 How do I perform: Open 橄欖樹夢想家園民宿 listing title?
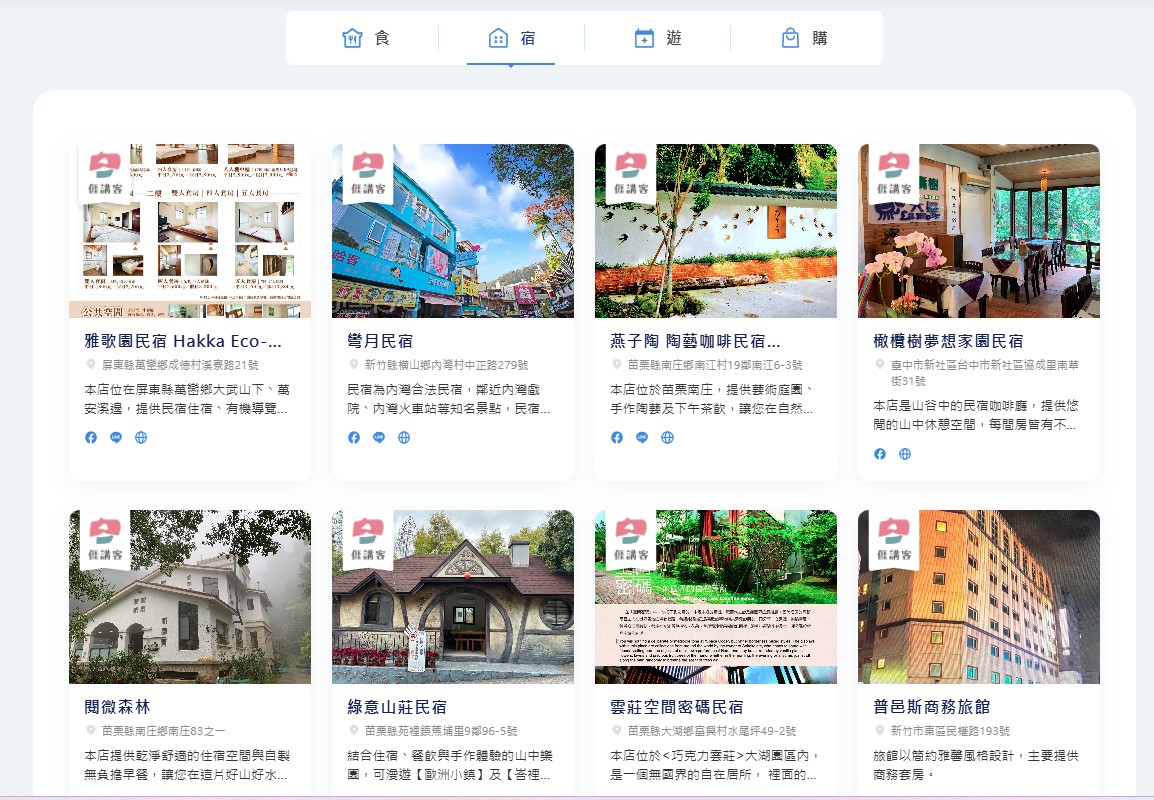click(949, 341)
